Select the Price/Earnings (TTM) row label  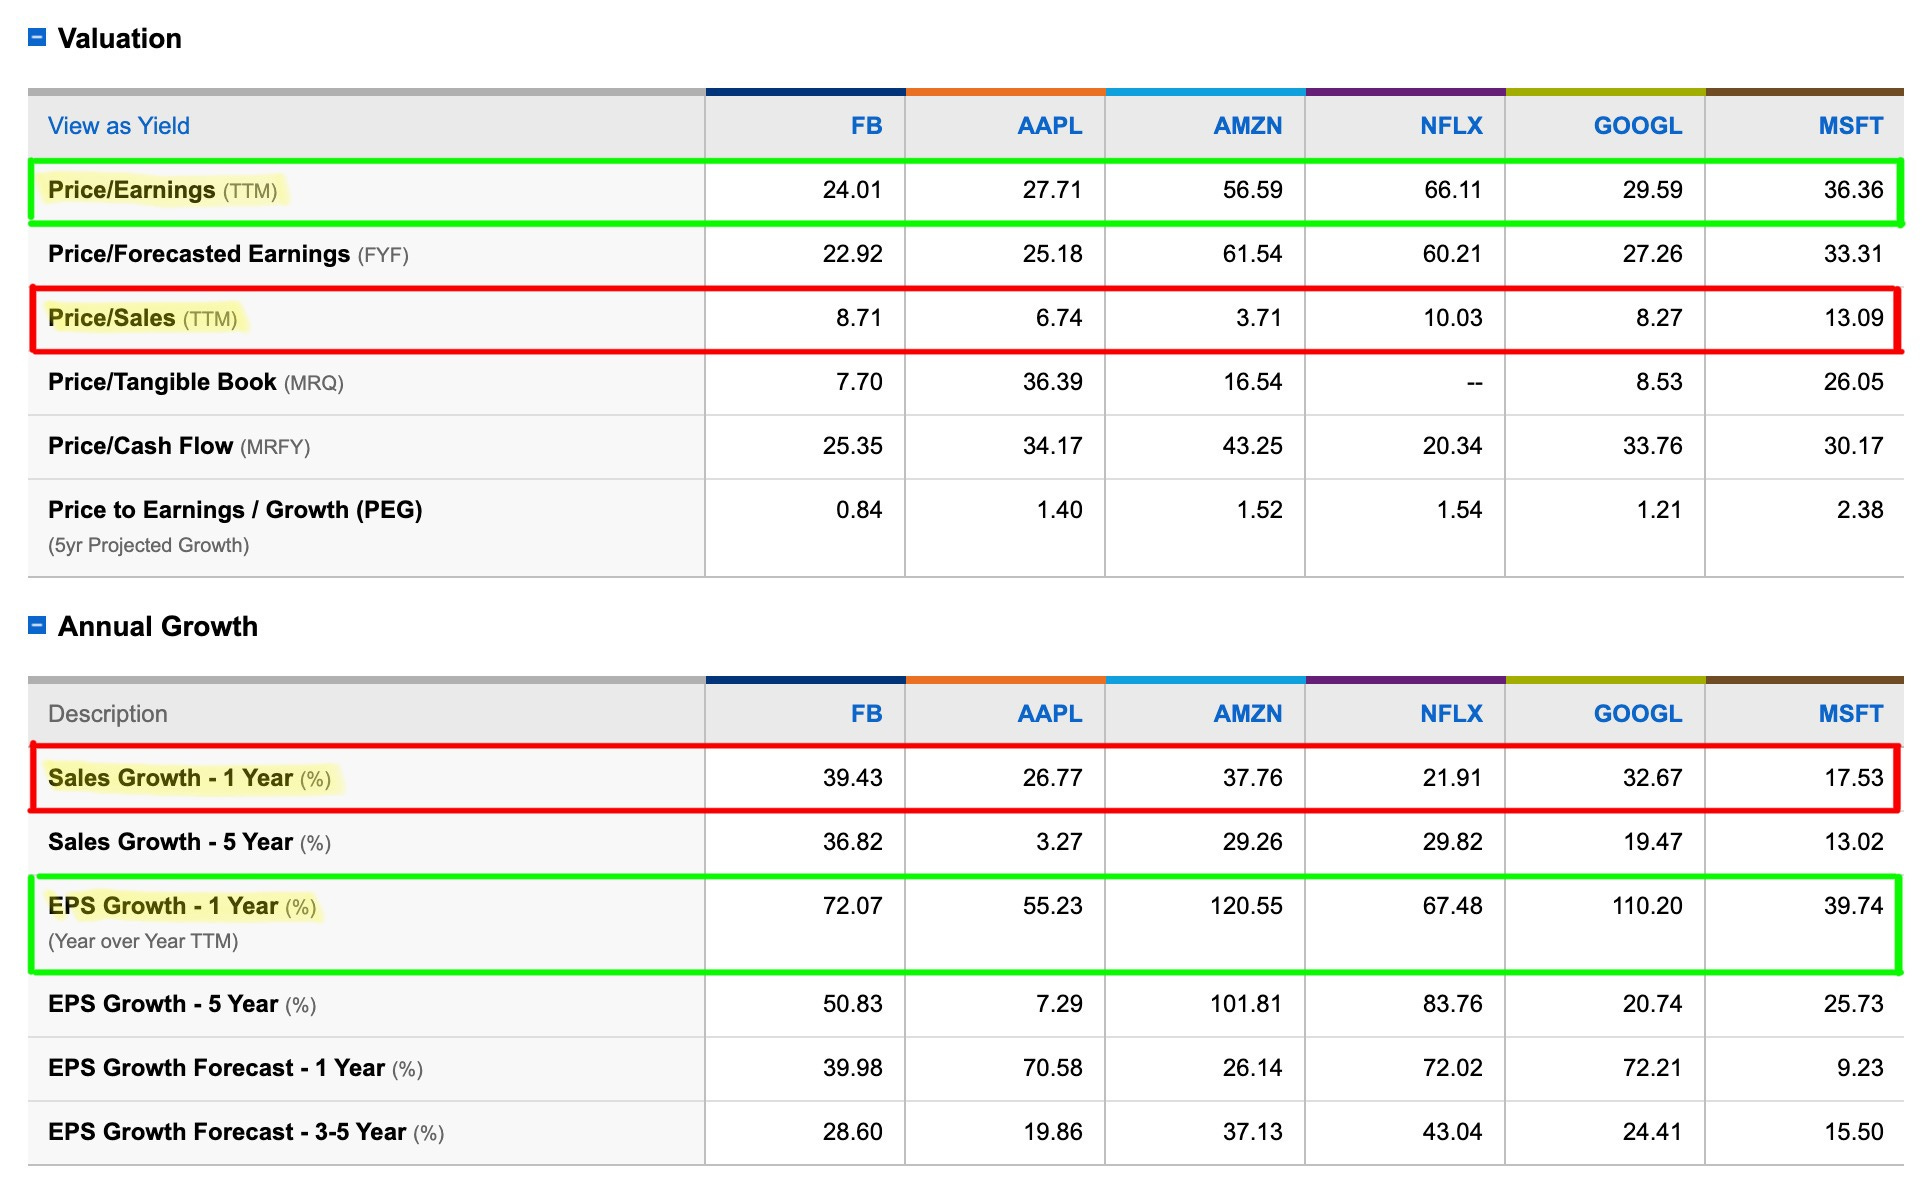coord(163,190)
